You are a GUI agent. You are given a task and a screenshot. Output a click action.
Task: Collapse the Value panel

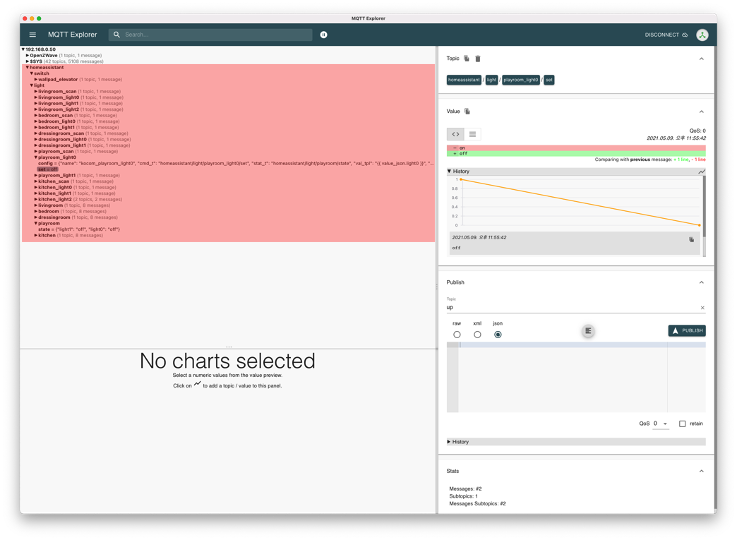click(x=701, y=112)
